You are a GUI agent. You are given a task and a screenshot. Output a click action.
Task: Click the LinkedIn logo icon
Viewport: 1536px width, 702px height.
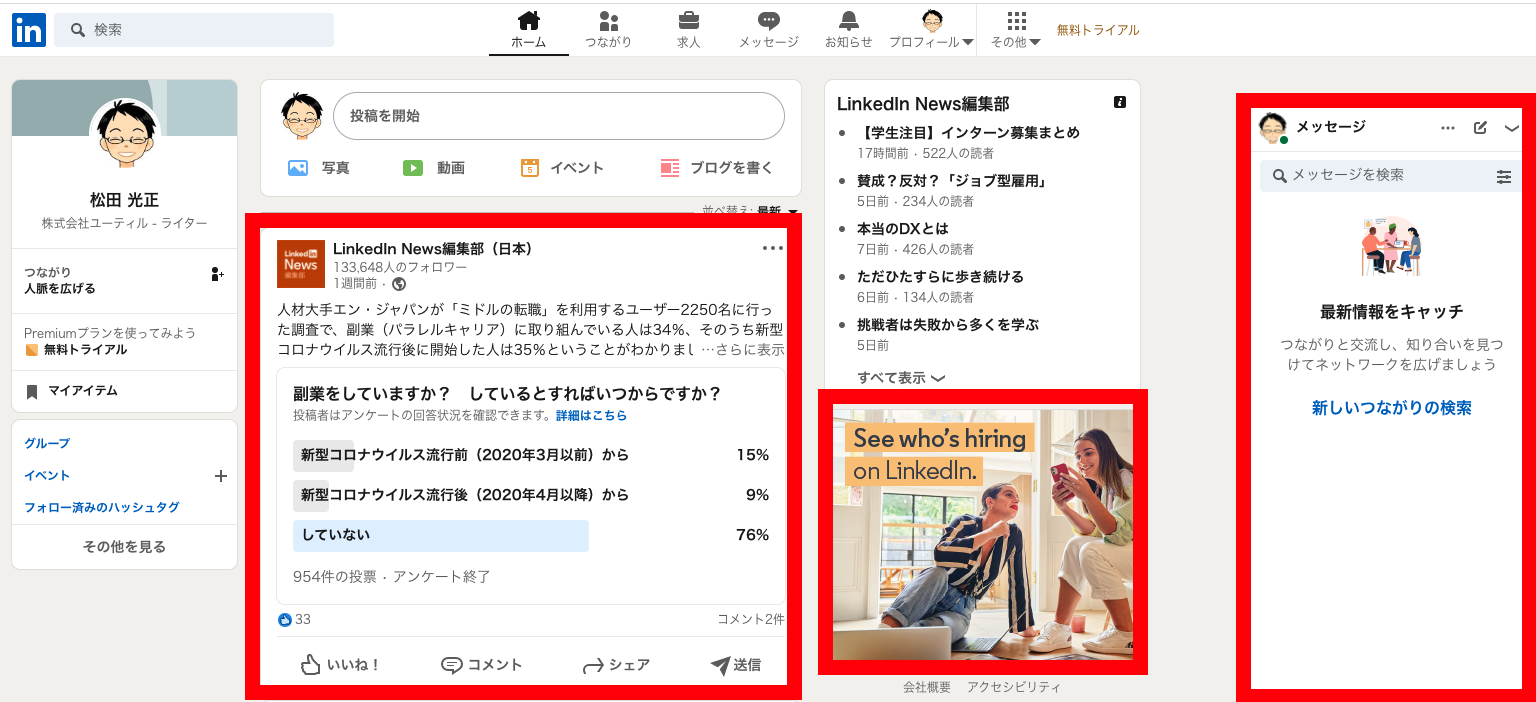click(x=29, y=30)
